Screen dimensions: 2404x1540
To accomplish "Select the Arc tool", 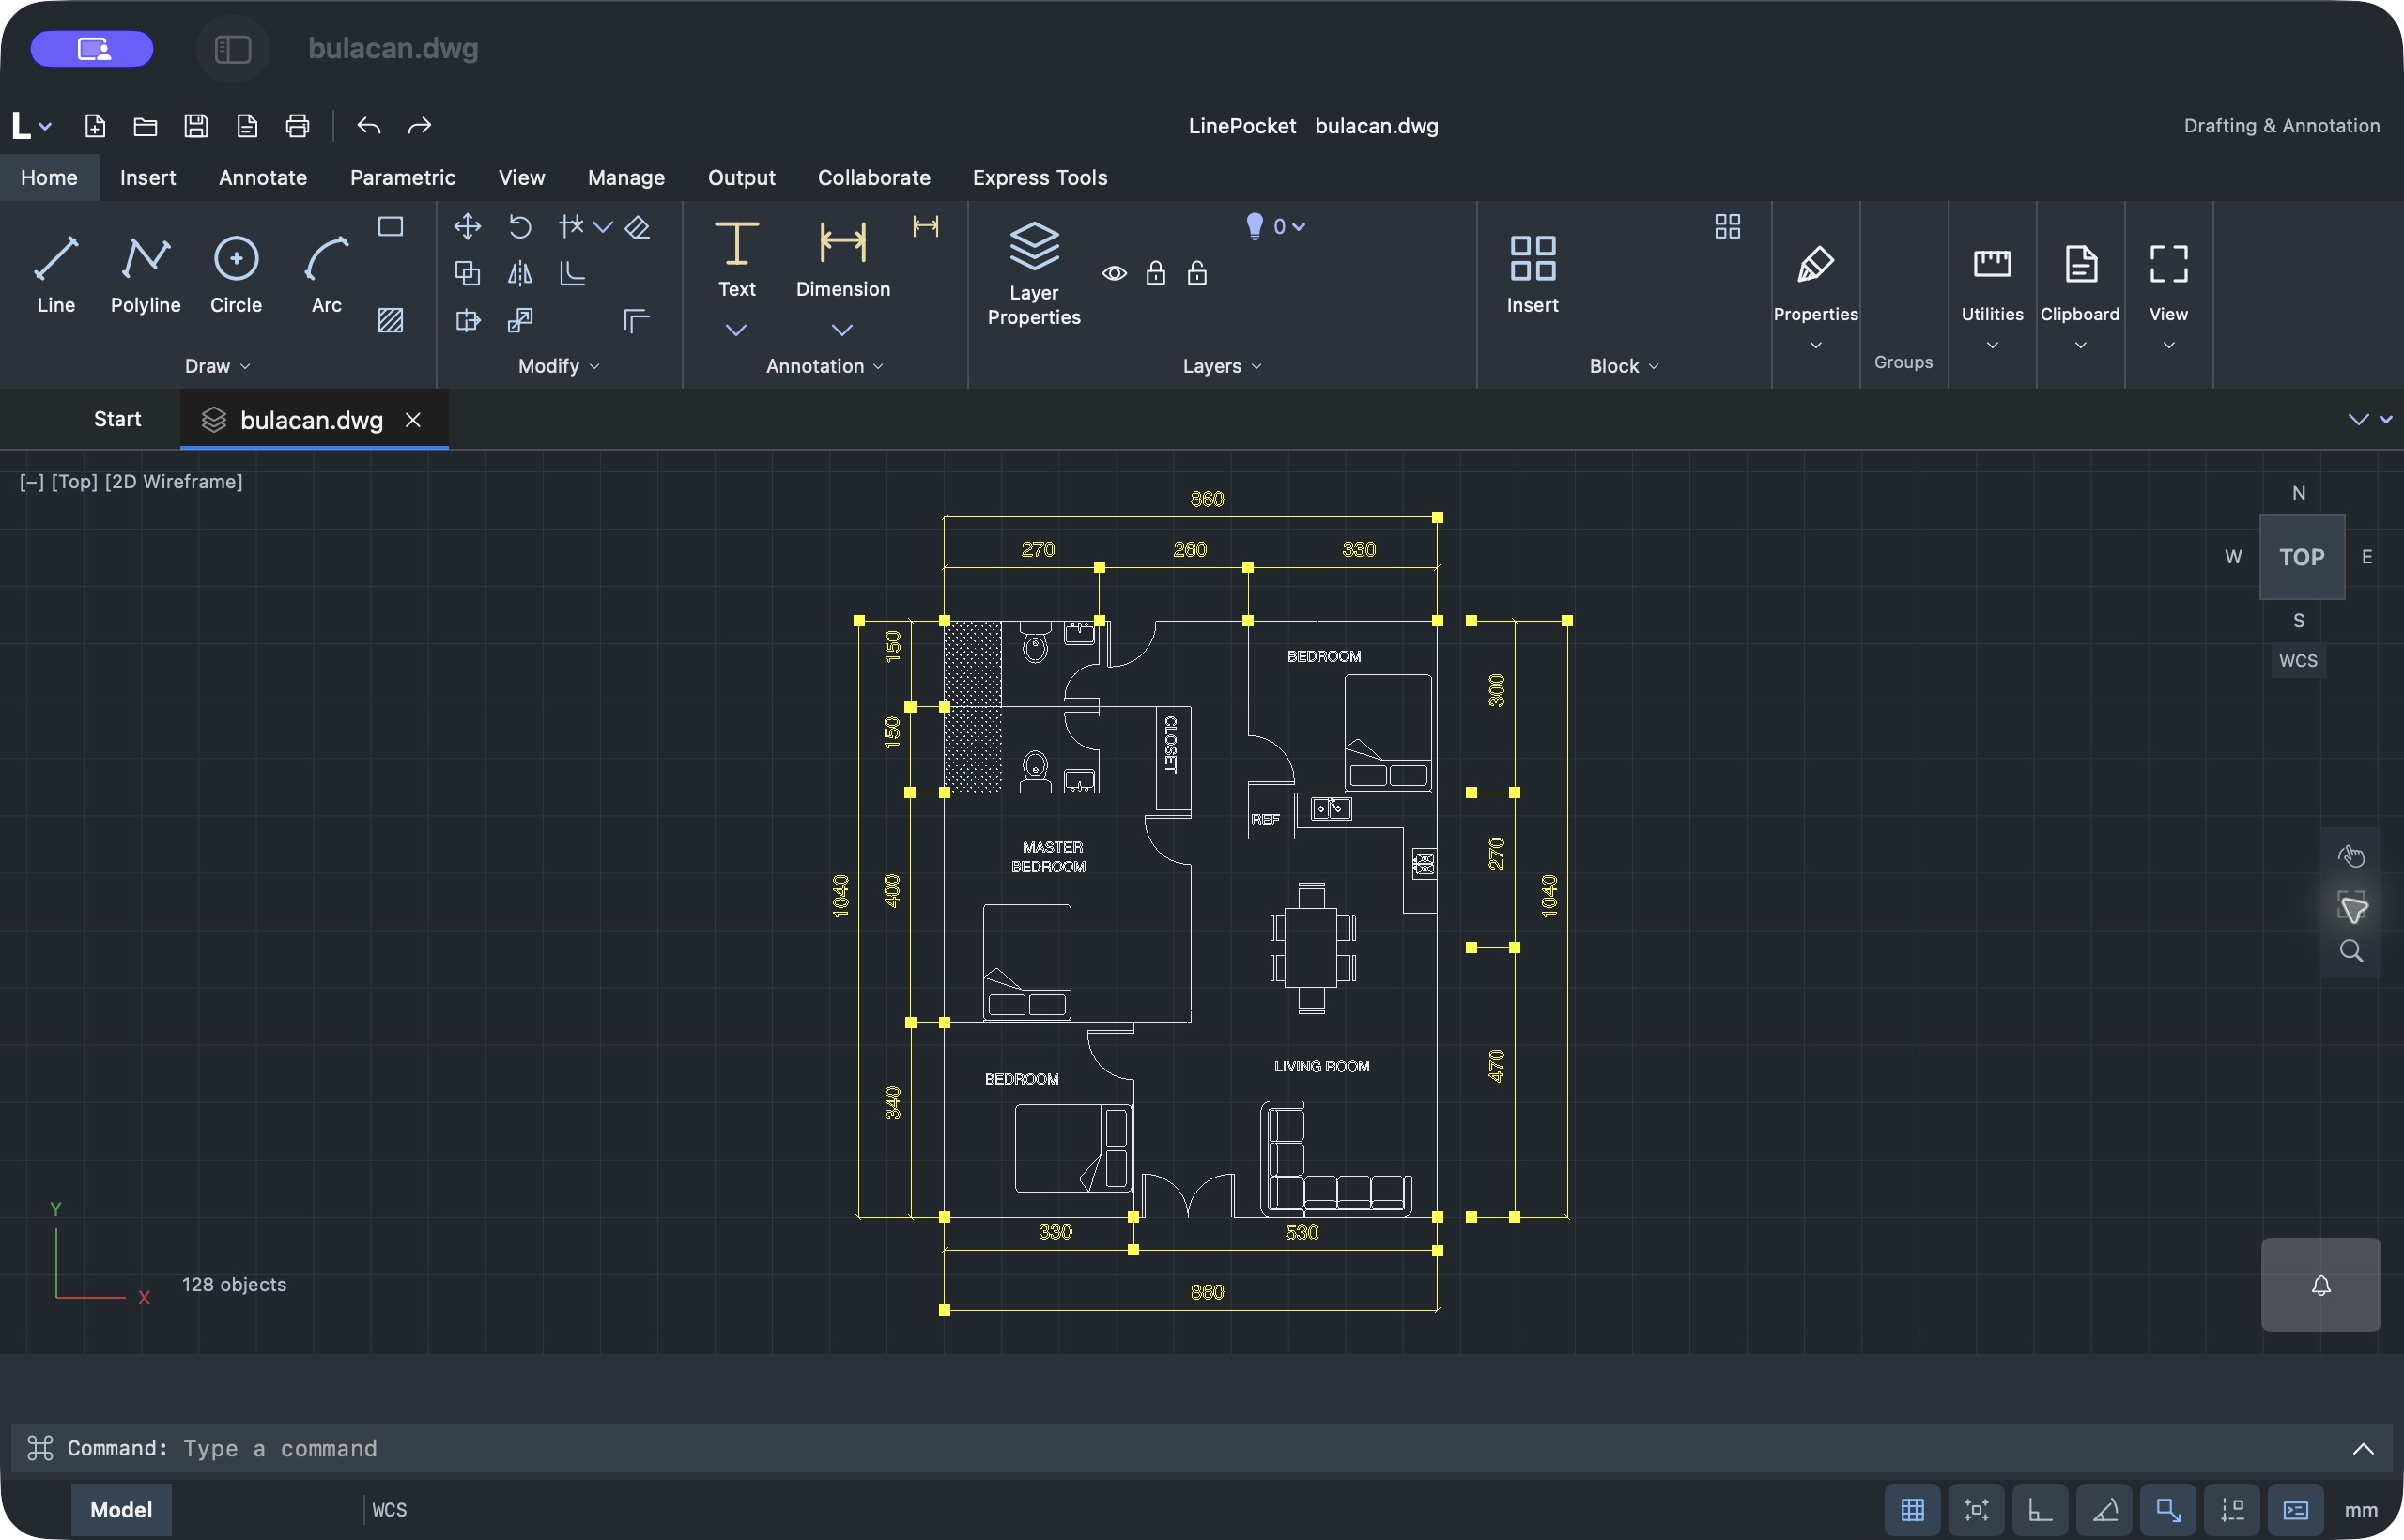I will pyautogui.click(x=327, y=275).
